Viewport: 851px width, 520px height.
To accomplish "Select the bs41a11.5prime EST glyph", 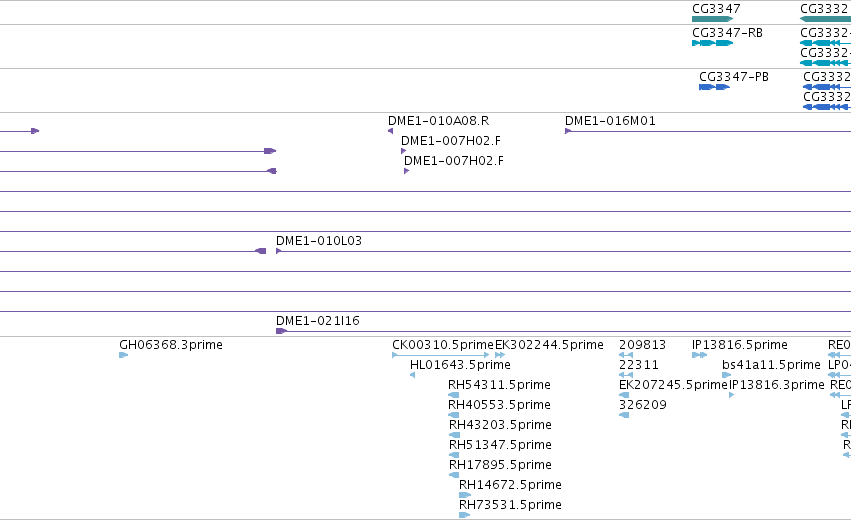I will coord(727,375).
